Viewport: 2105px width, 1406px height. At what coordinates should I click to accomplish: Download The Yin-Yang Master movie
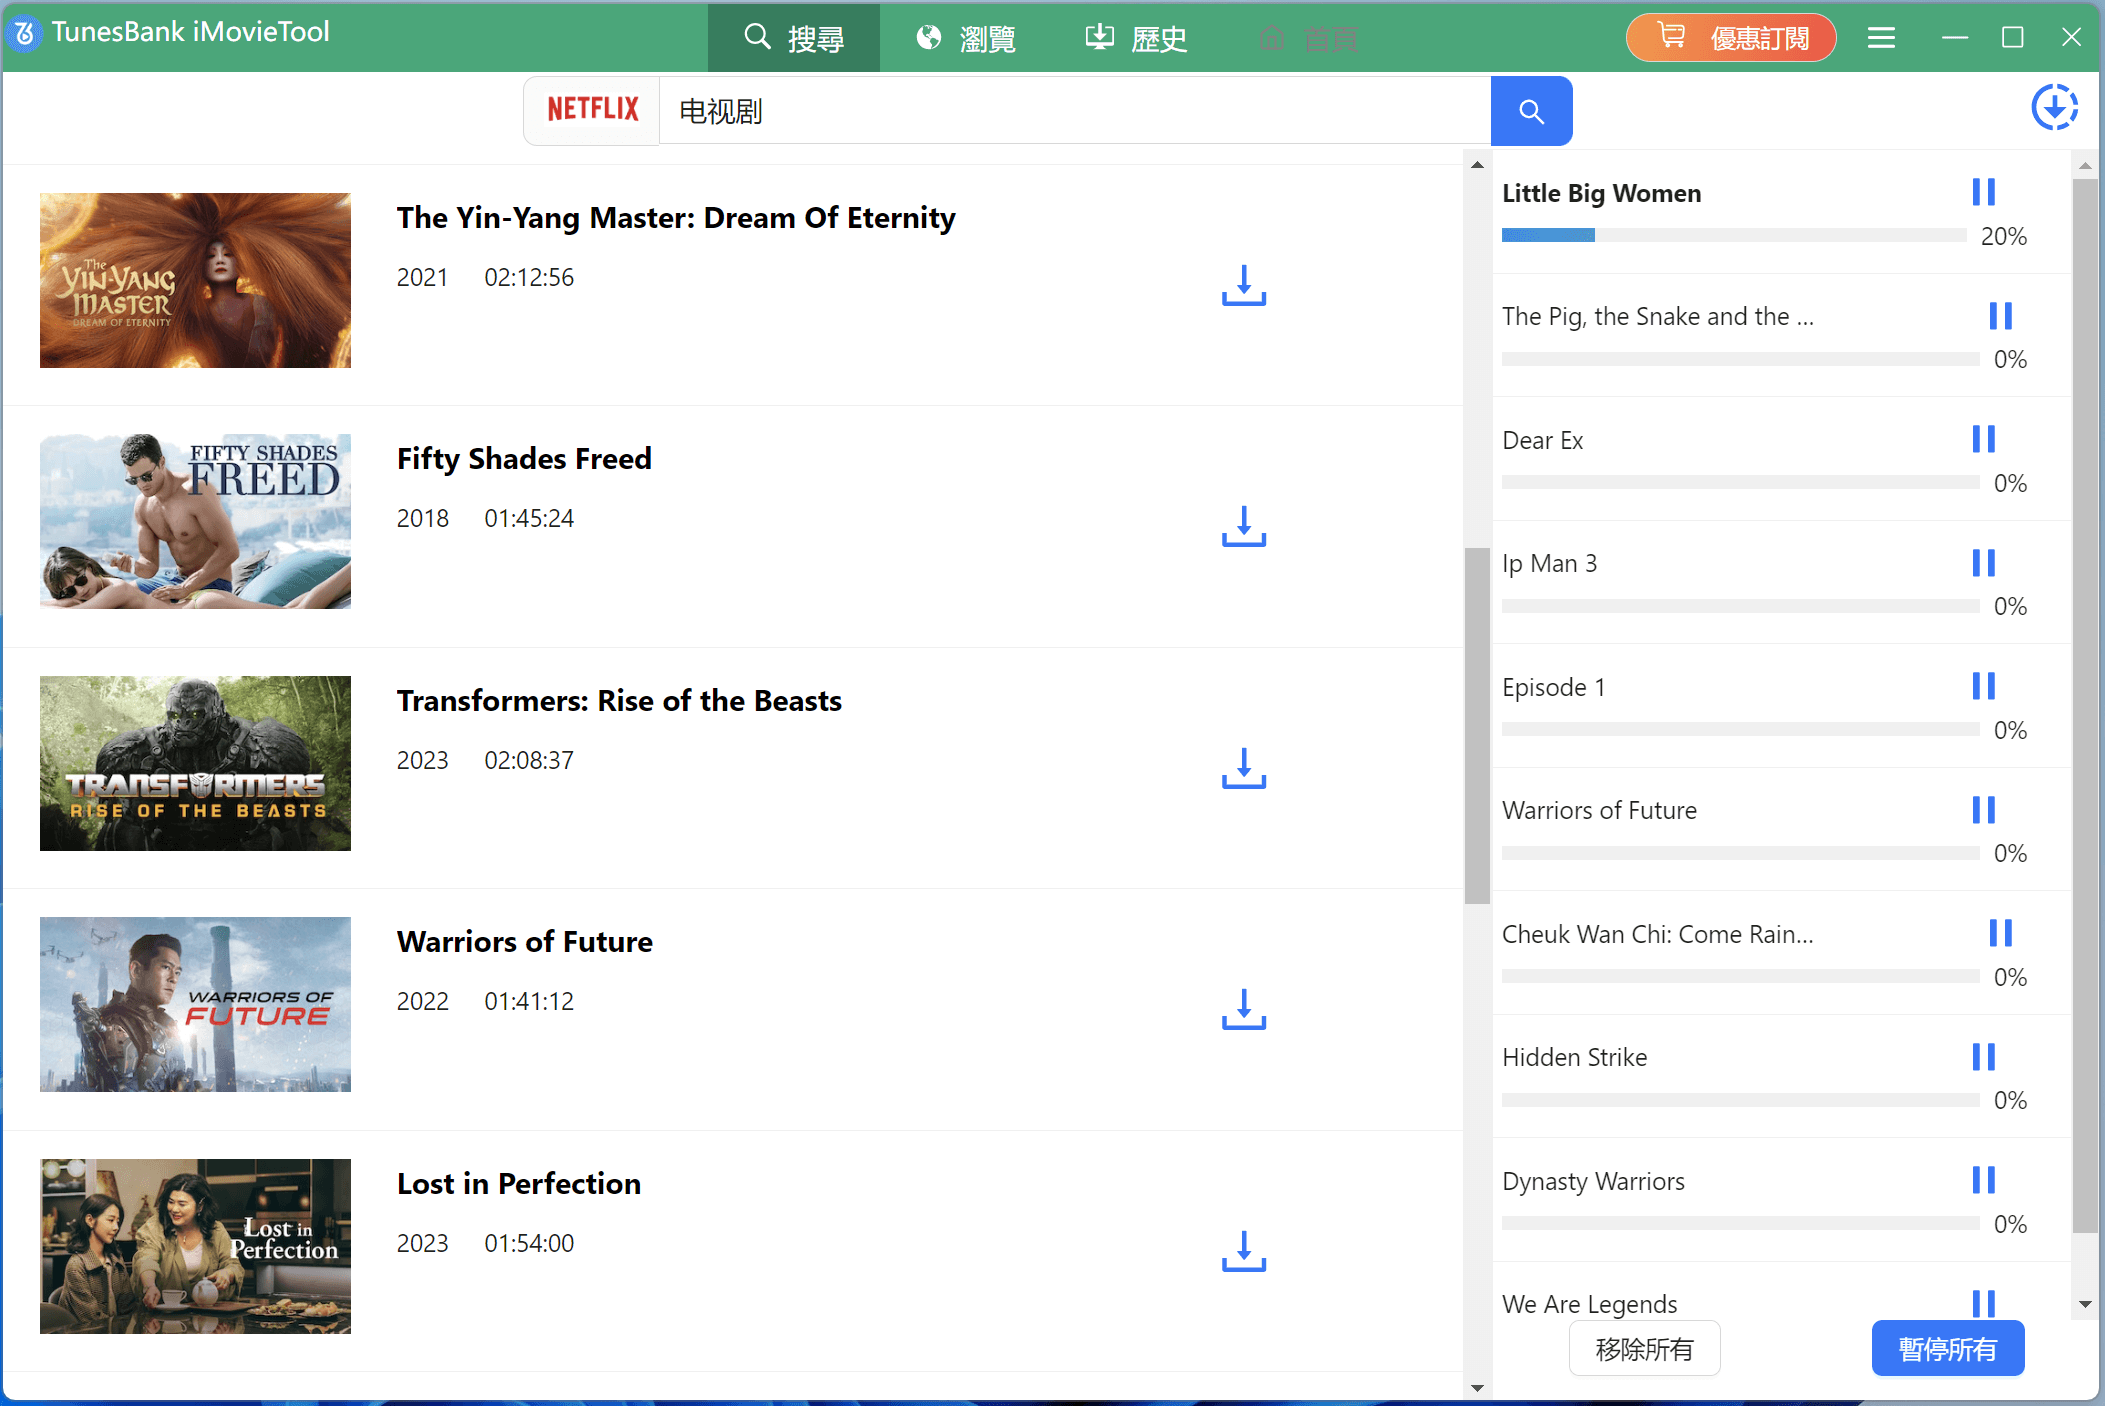[1243, 285]
